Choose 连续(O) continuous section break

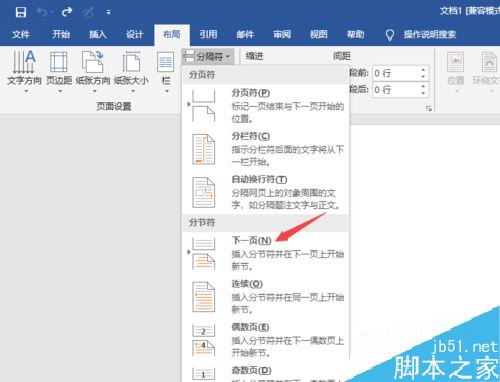pyautogui.click(x=265, y=297)
